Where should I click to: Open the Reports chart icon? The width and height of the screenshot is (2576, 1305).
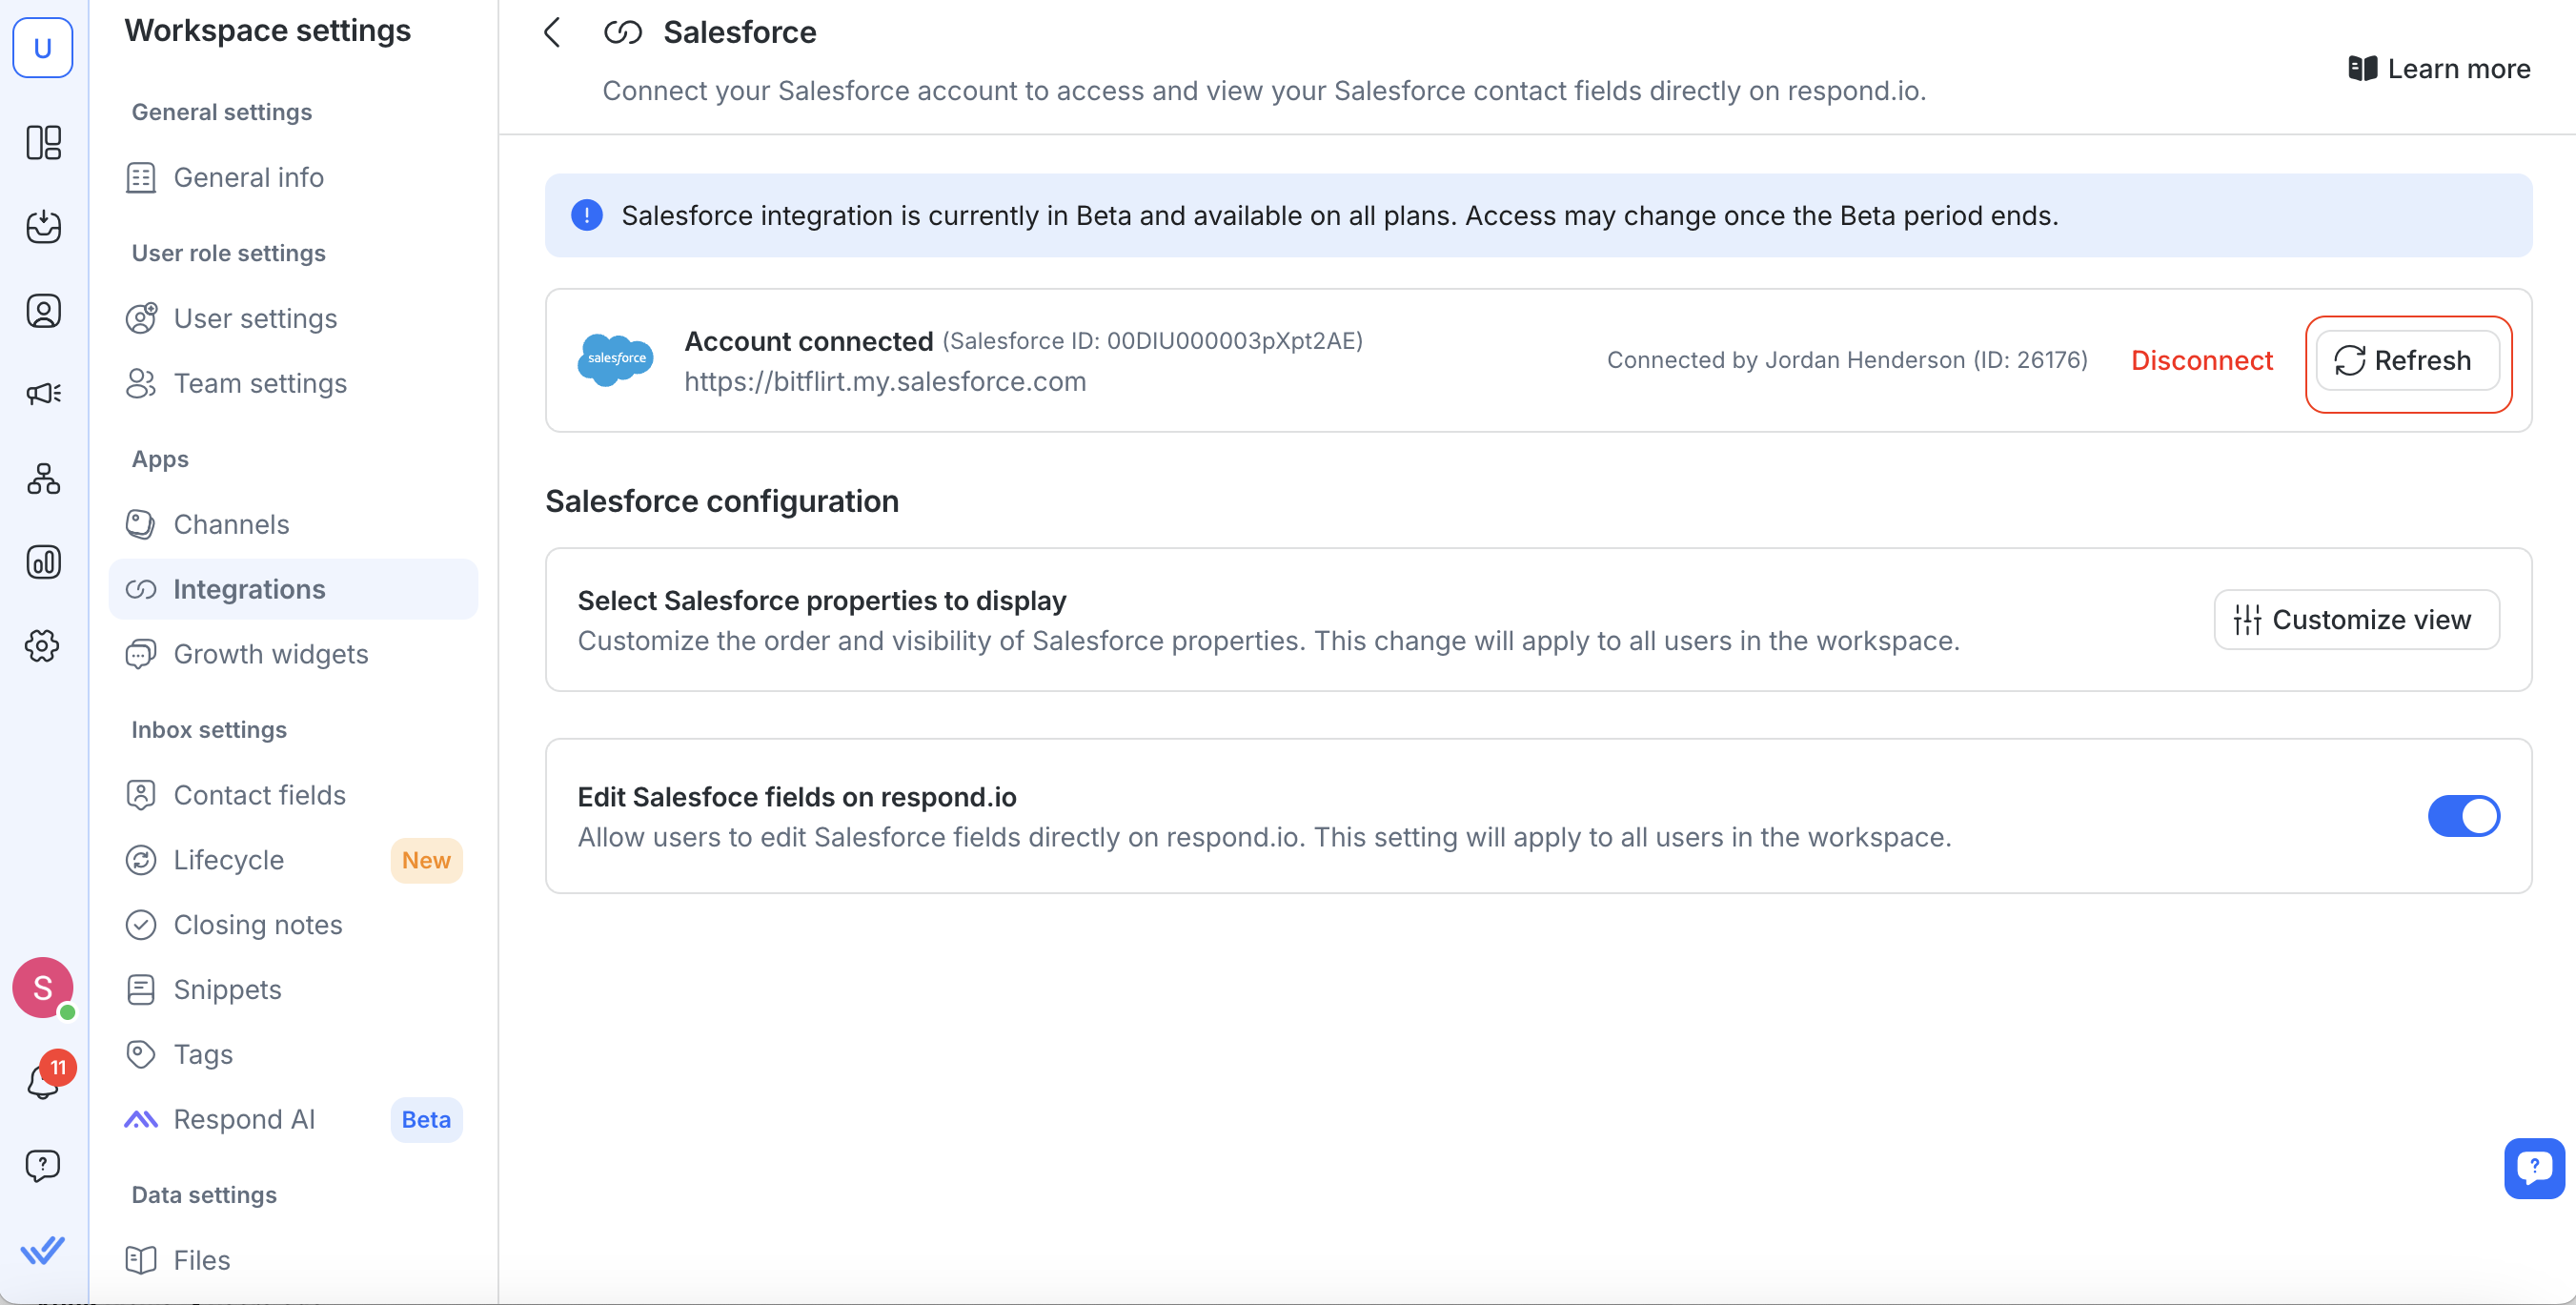43,562
